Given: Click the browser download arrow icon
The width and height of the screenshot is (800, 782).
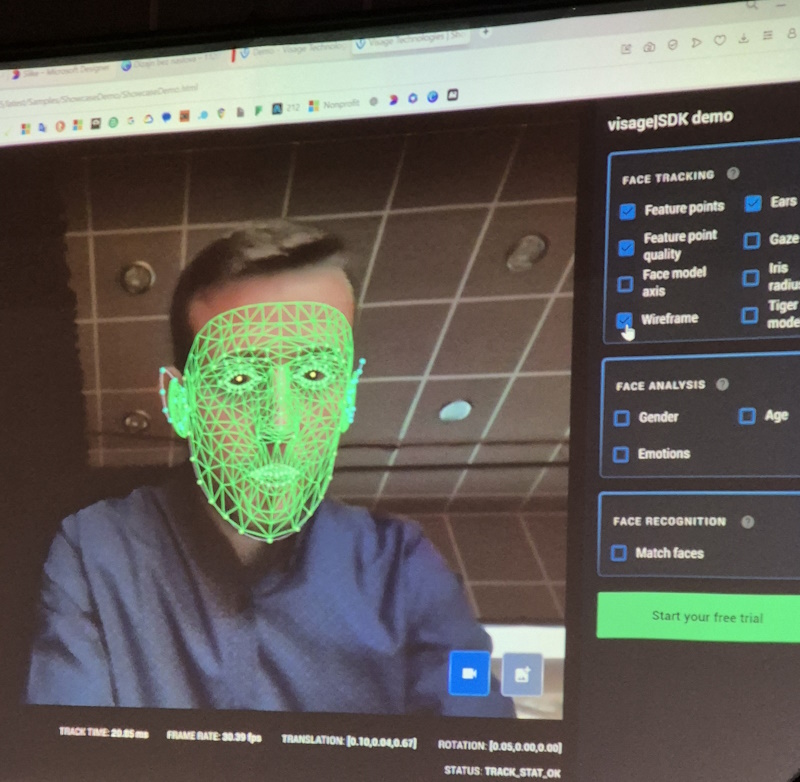Looking at the screenshot, I should pyautogui.click(x=743, y=40).
